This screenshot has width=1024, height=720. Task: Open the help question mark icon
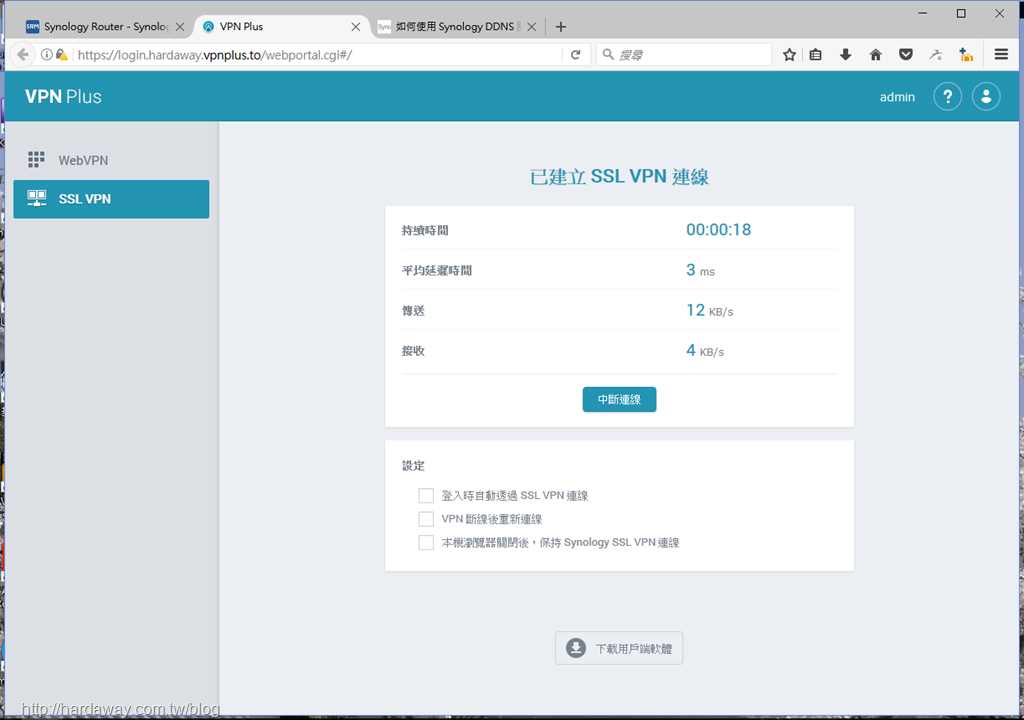point(947,97)
